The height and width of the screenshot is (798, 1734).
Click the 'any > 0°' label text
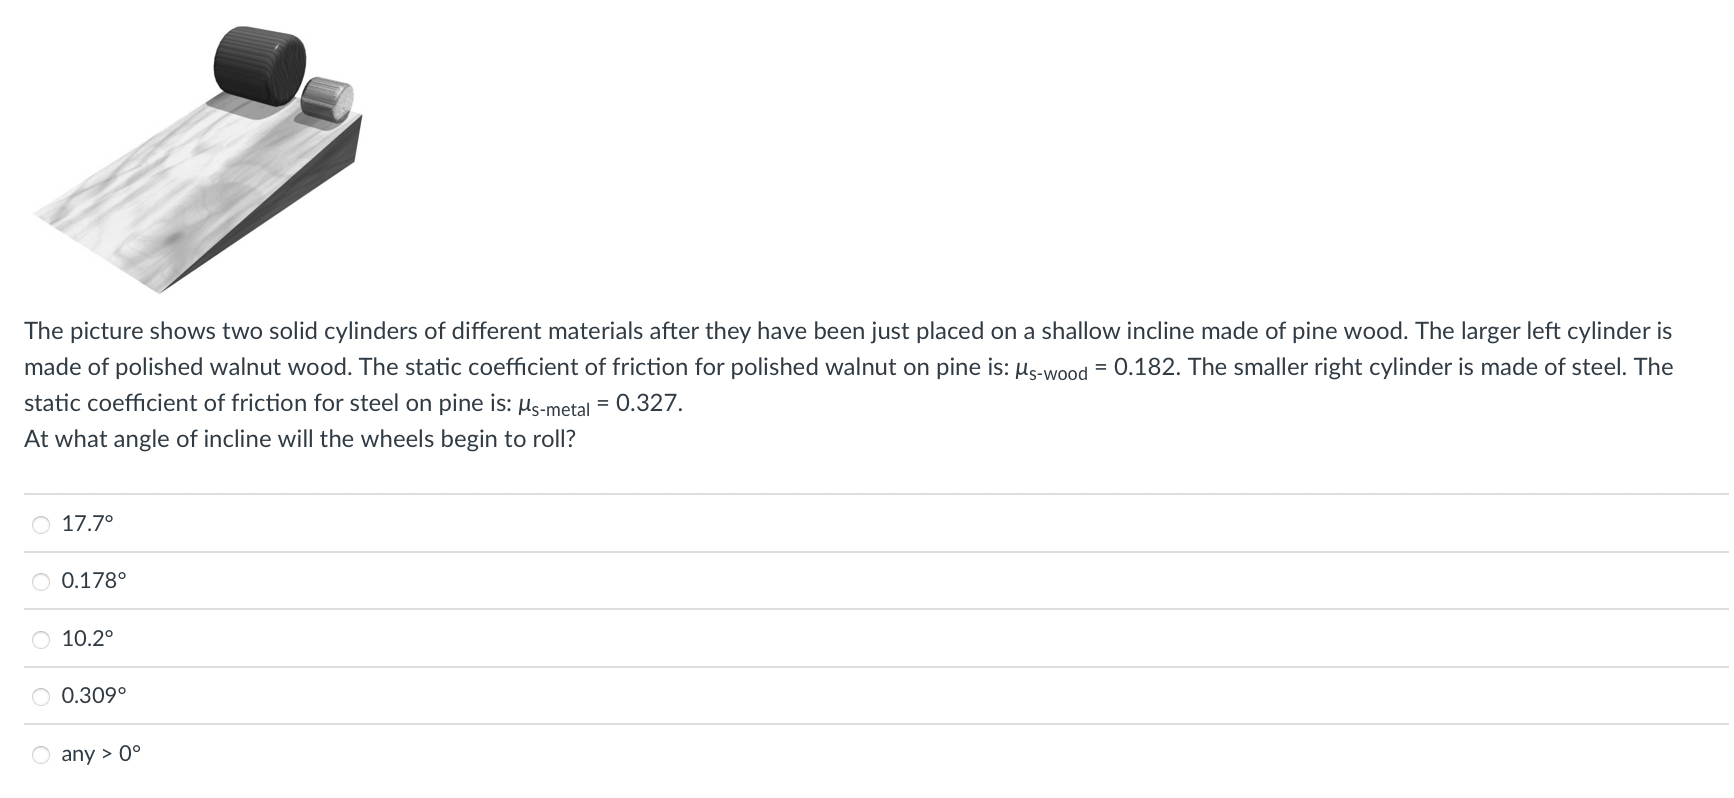100,754
